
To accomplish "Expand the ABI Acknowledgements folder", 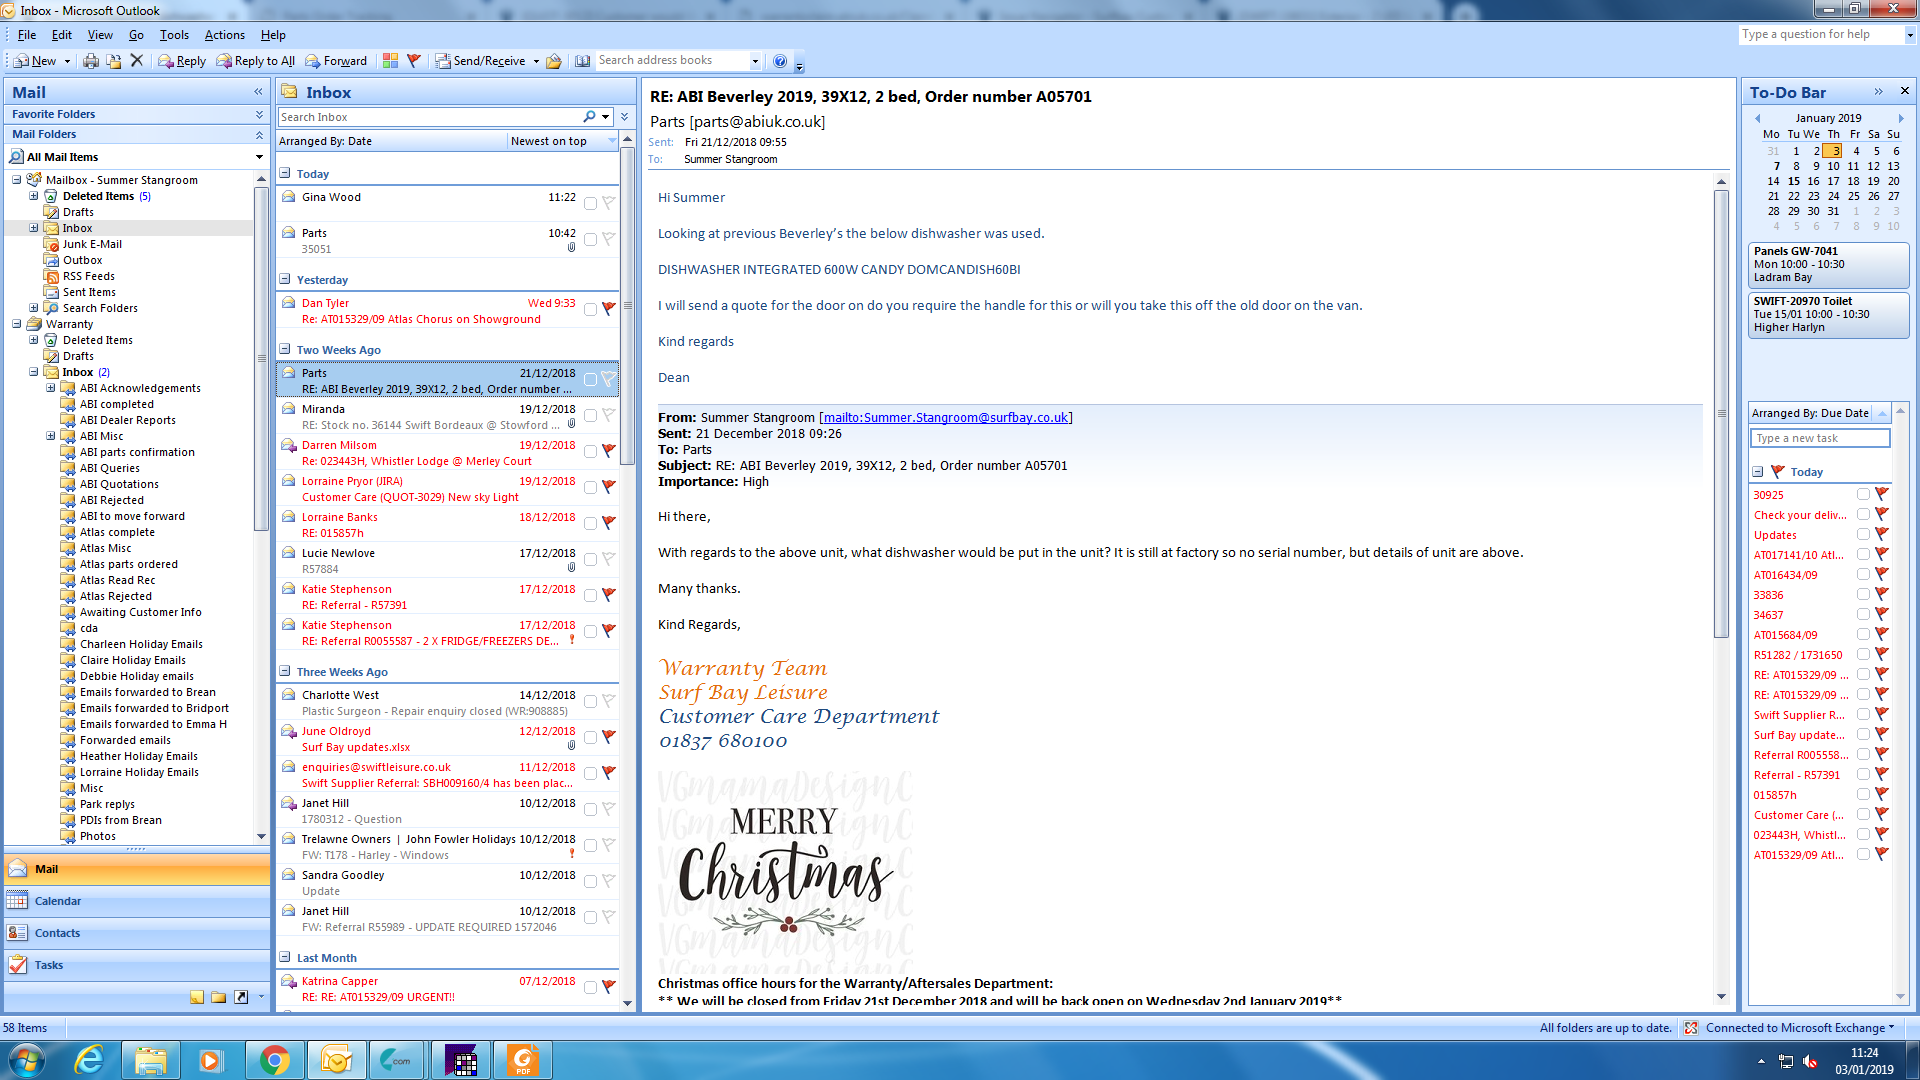I will [51, 388].
